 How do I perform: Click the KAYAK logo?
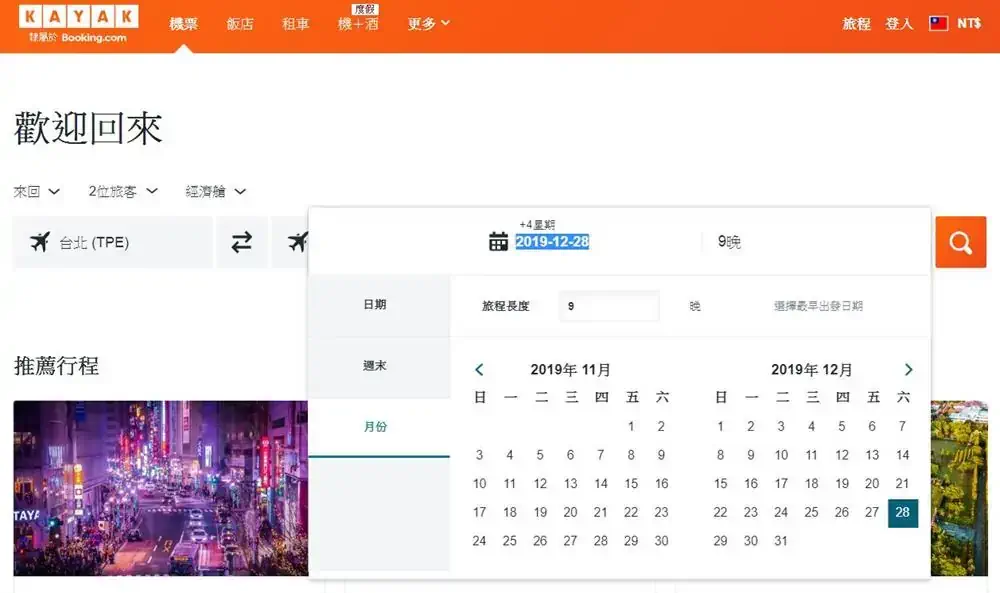point(78,17)
